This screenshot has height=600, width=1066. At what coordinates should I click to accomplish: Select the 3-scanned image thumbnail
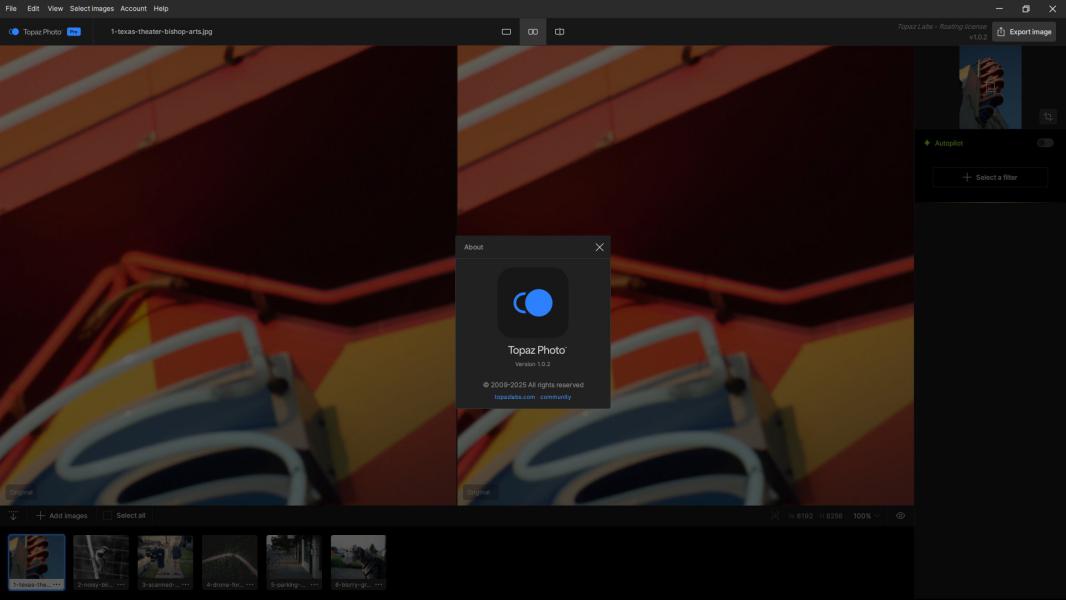pos(165,557)
